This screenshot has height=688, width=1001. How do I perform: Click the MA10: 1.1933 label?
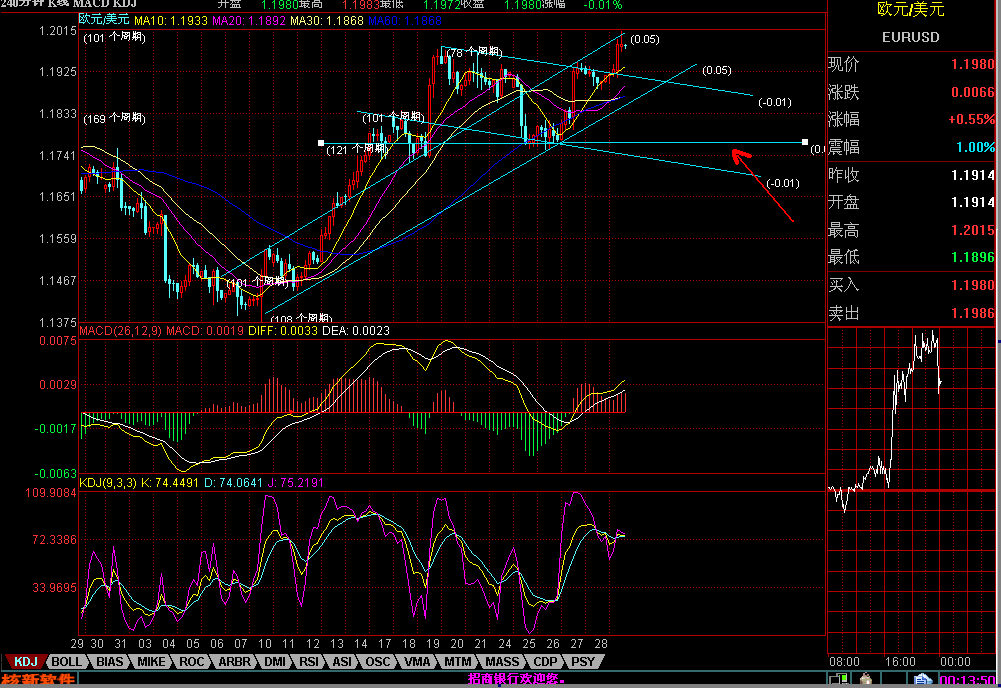[170, 20]
